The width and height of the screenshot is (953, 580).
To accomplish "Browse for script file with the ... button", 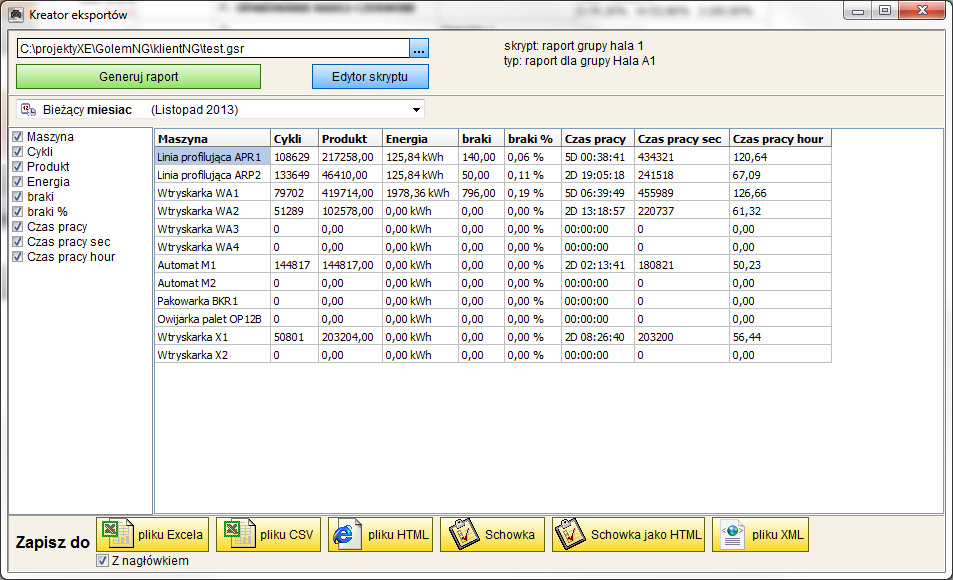I will point(419,49).
